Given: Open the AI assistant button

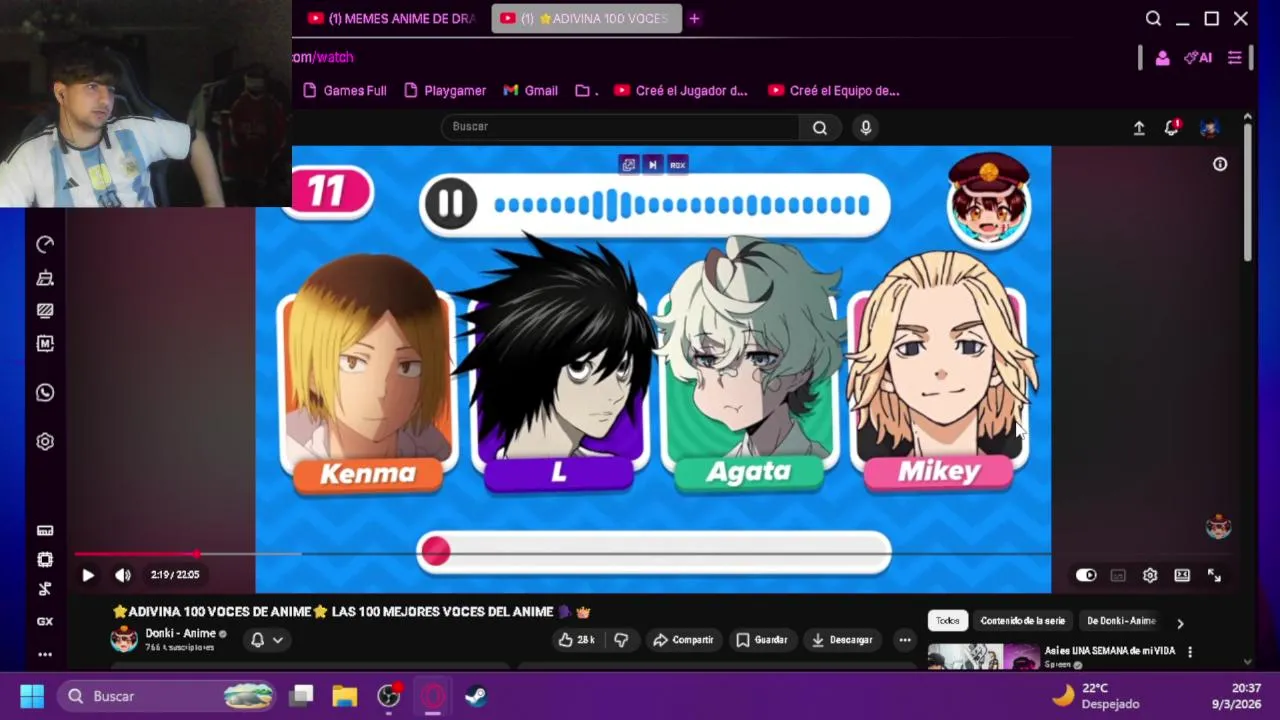Looking at the screenshot, I should [1198, 58].
